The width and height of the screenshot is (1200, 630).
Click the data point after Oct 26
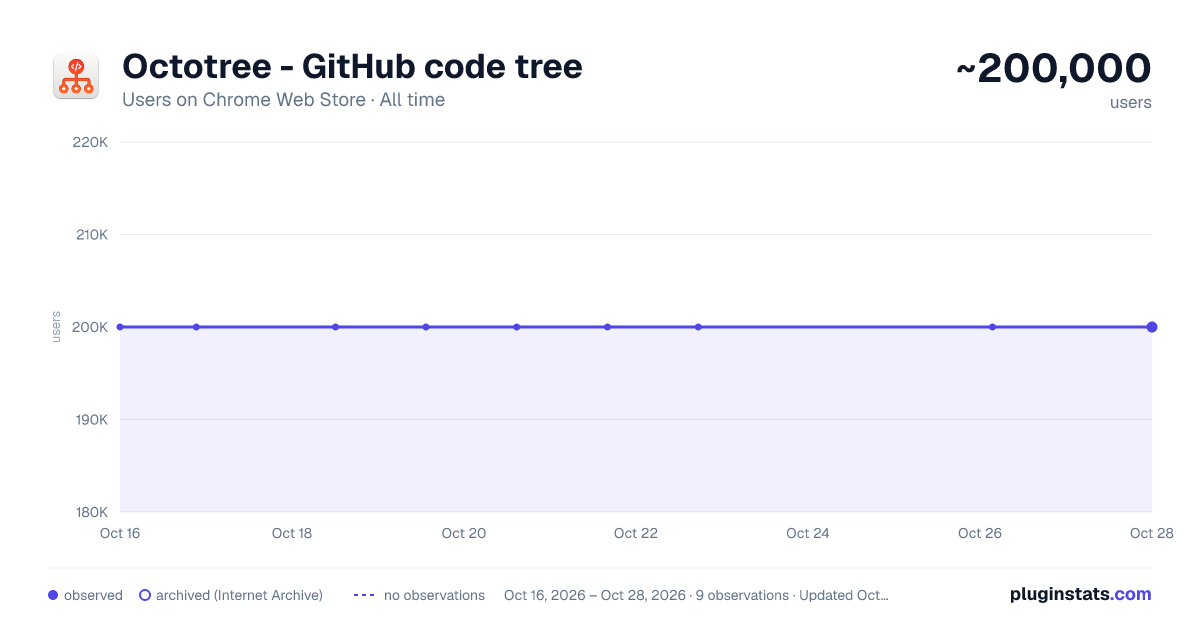[x=992, y=327]
